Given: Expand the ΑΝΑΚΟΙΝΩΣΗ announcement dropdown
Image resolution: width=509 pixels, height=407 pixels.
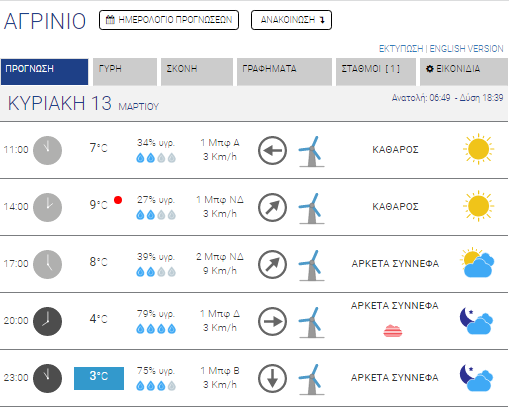Looking at the screenshot, I should click(x=291, y=20).
